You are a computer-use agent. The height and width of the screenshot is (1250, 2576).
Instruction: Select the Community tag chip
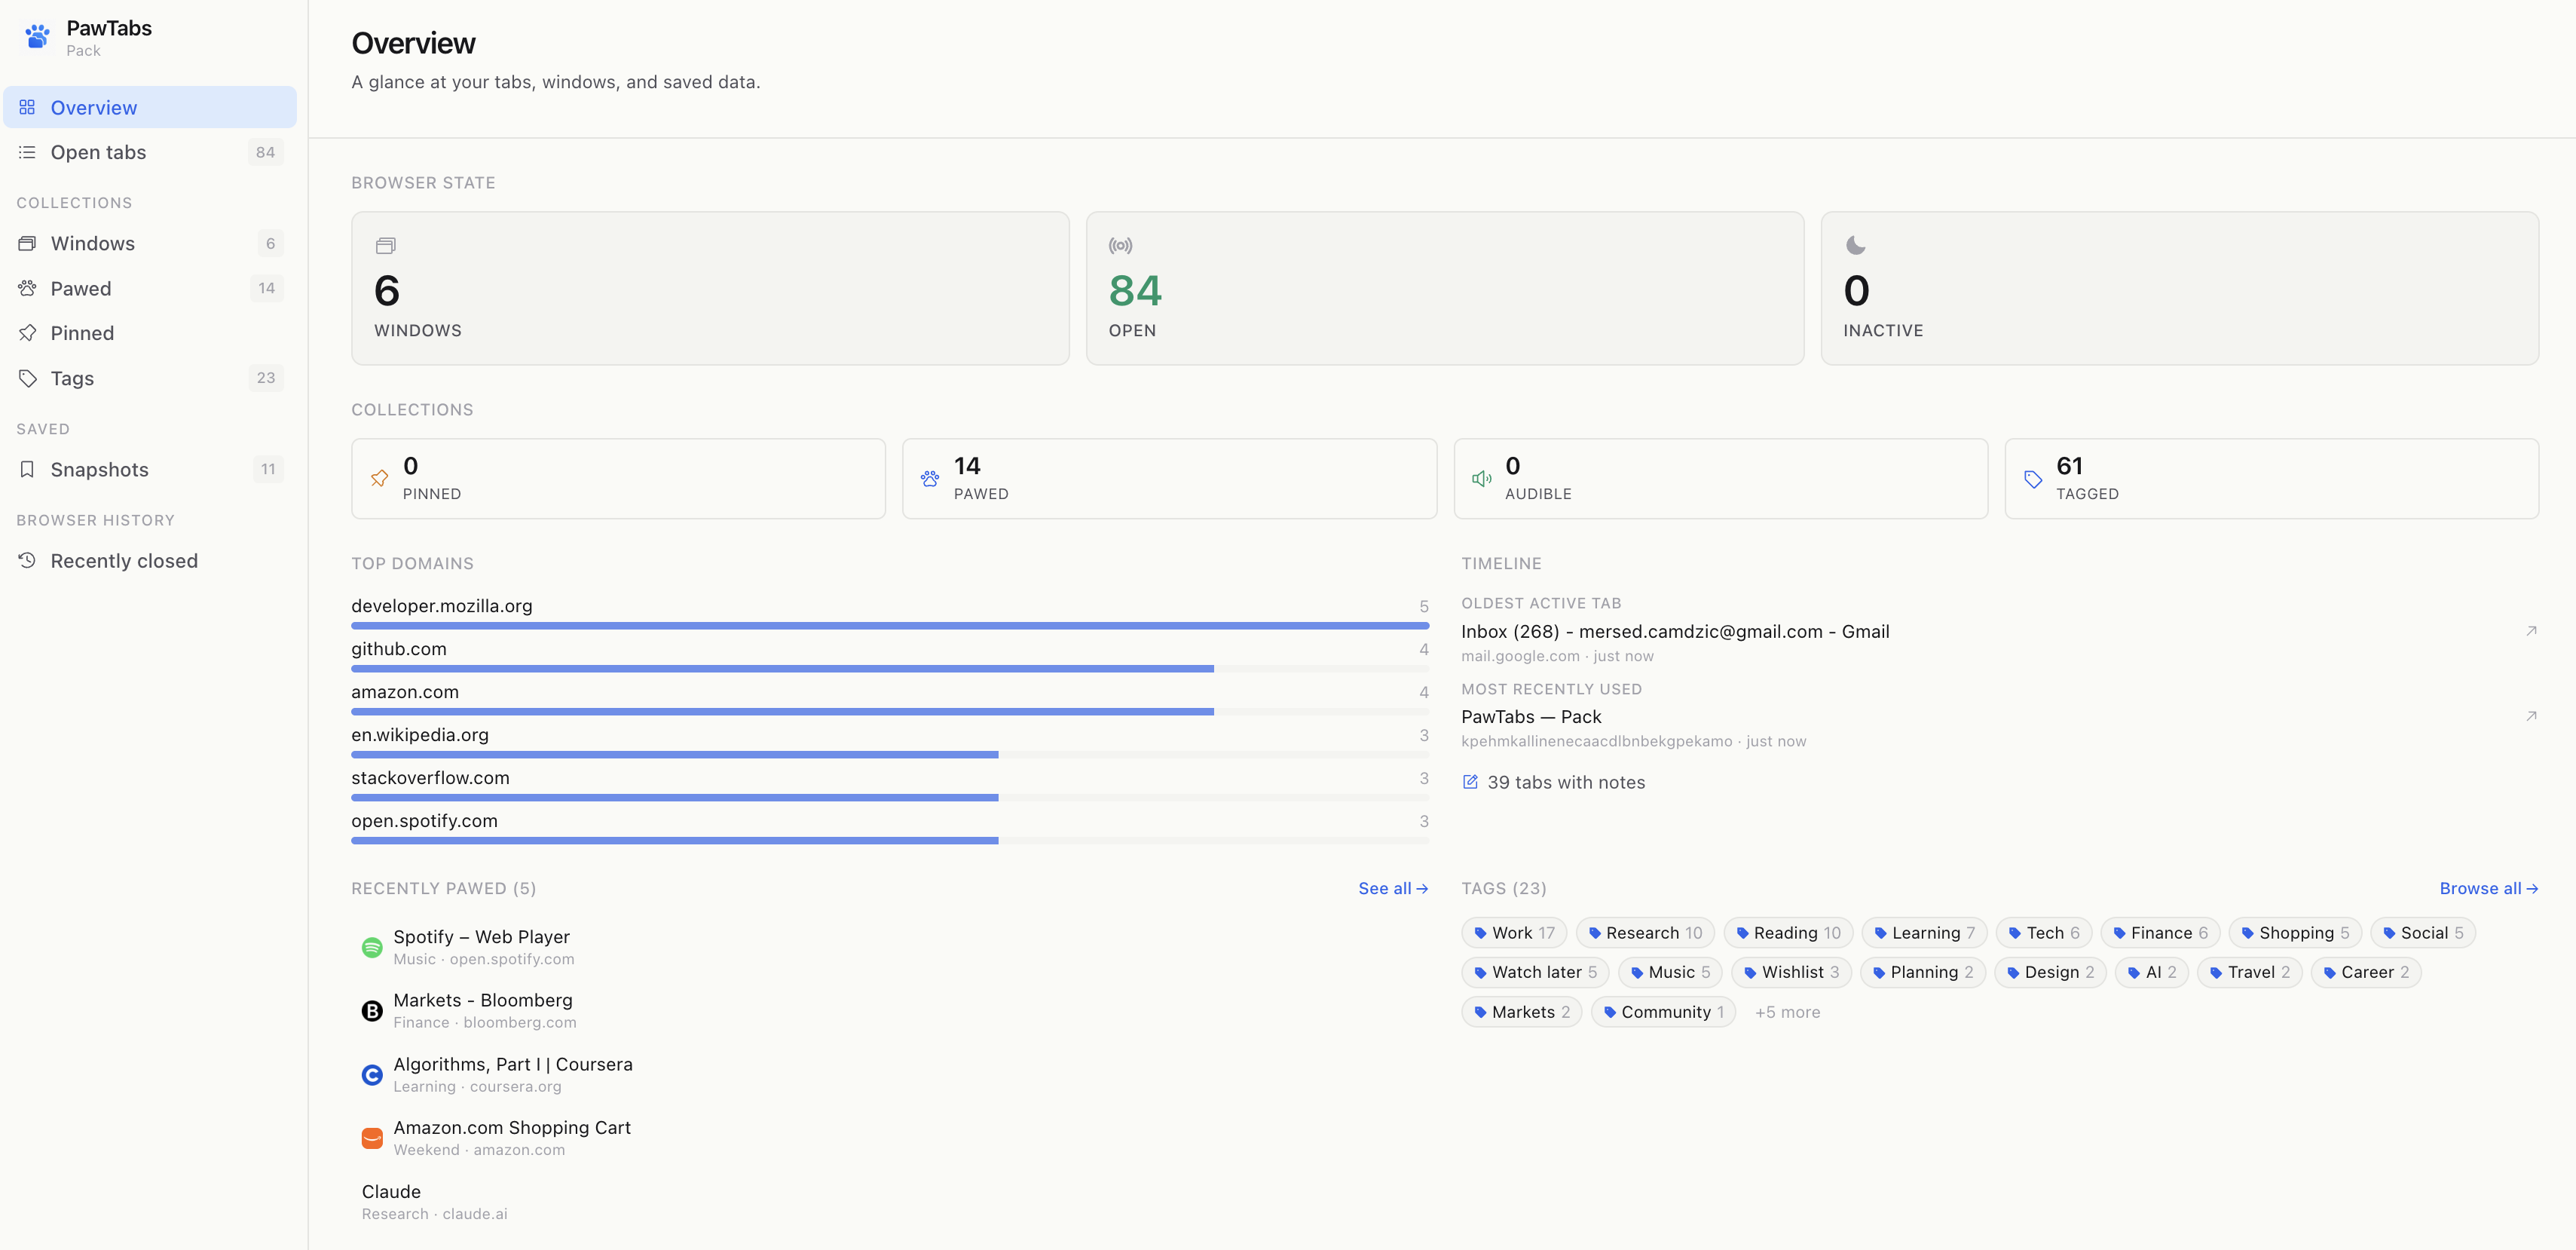(x=1663, y=1012)
